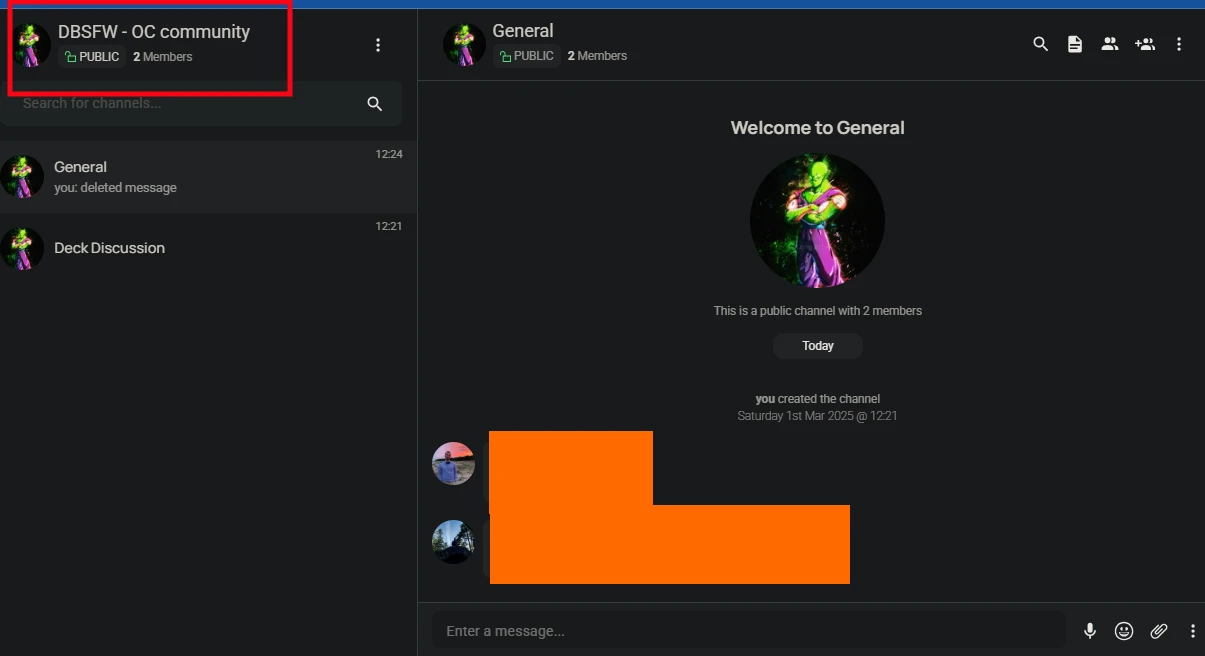This screenshot has width=1205, height=656.
Task: Click the General title in chat header
Action: pyautogui.click(x=523, y=31)
